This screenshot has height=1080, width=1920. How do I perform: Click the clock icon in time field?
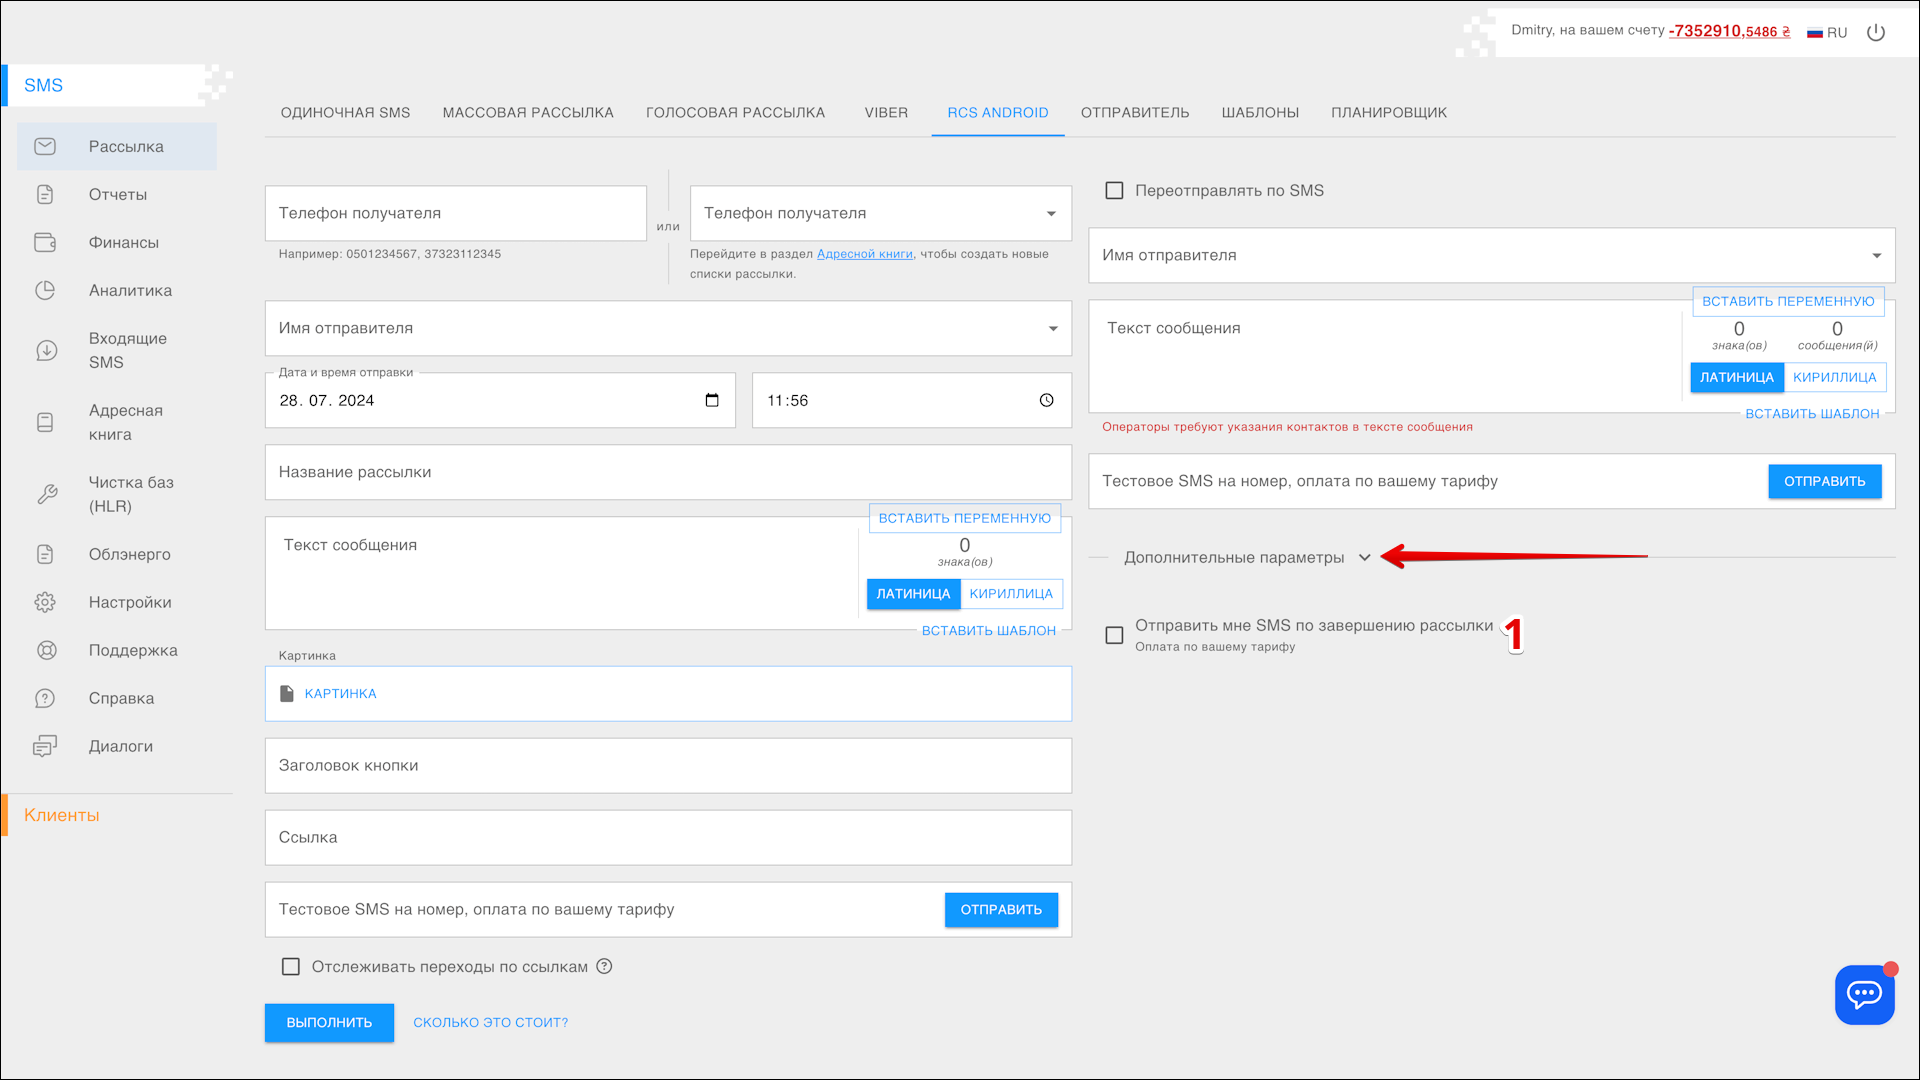pyautogui.click(x=1046, y=400)
